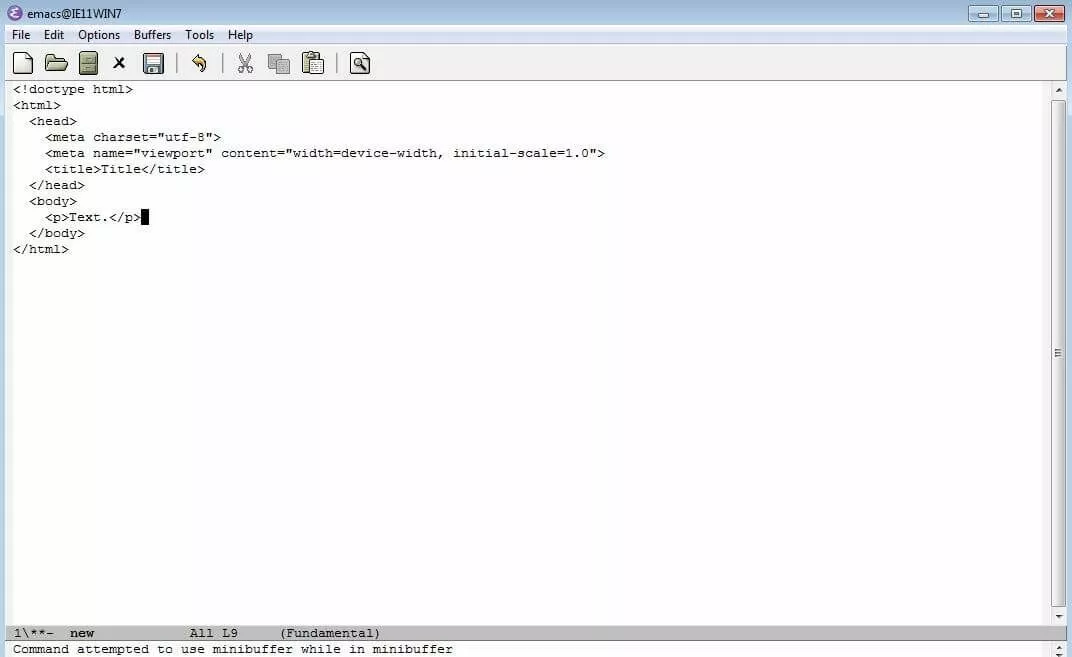Open the directory (Dired) cabinet icon

(88, 64)
